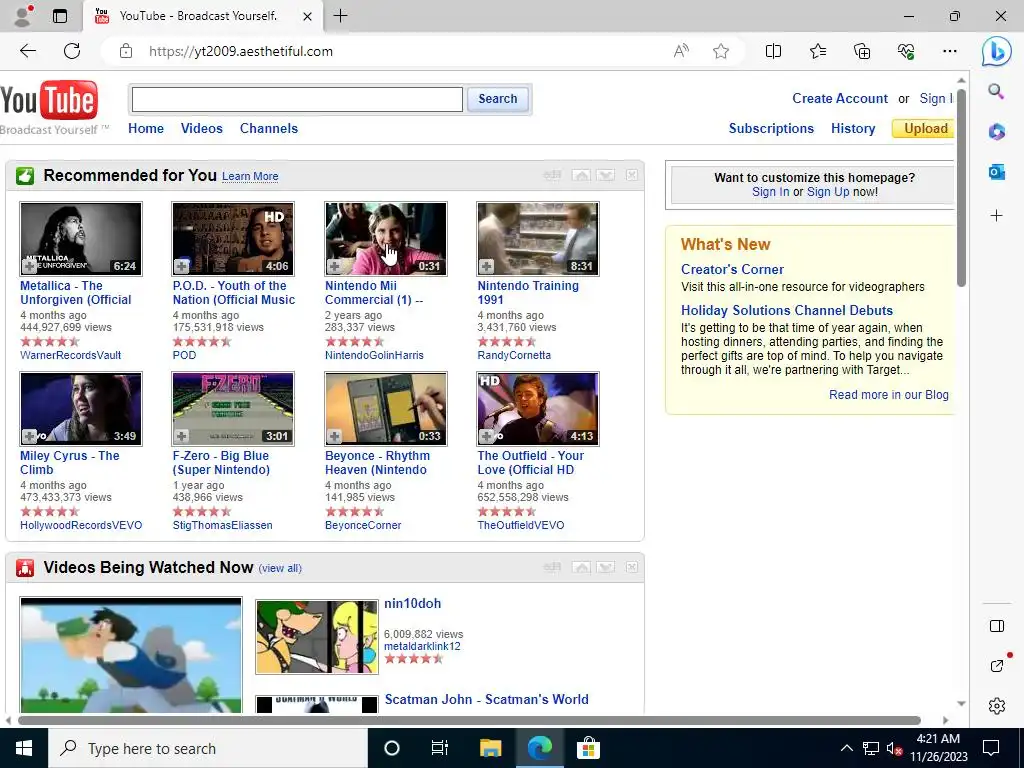Click the YouTube logo
This screenshot has width=1024, height=768.
click(49, 101)
